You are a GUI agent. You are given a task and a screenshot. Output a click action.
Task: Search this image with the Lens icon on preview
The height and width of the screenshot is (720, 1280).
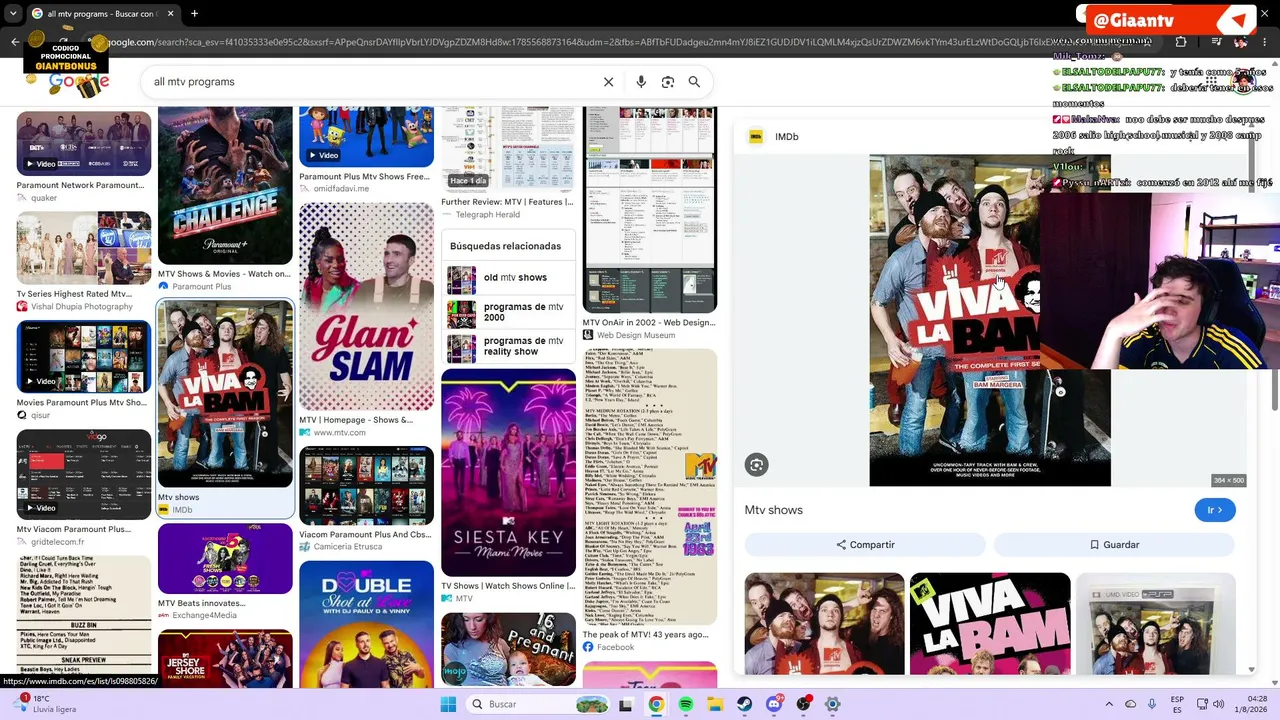point(757,464)
